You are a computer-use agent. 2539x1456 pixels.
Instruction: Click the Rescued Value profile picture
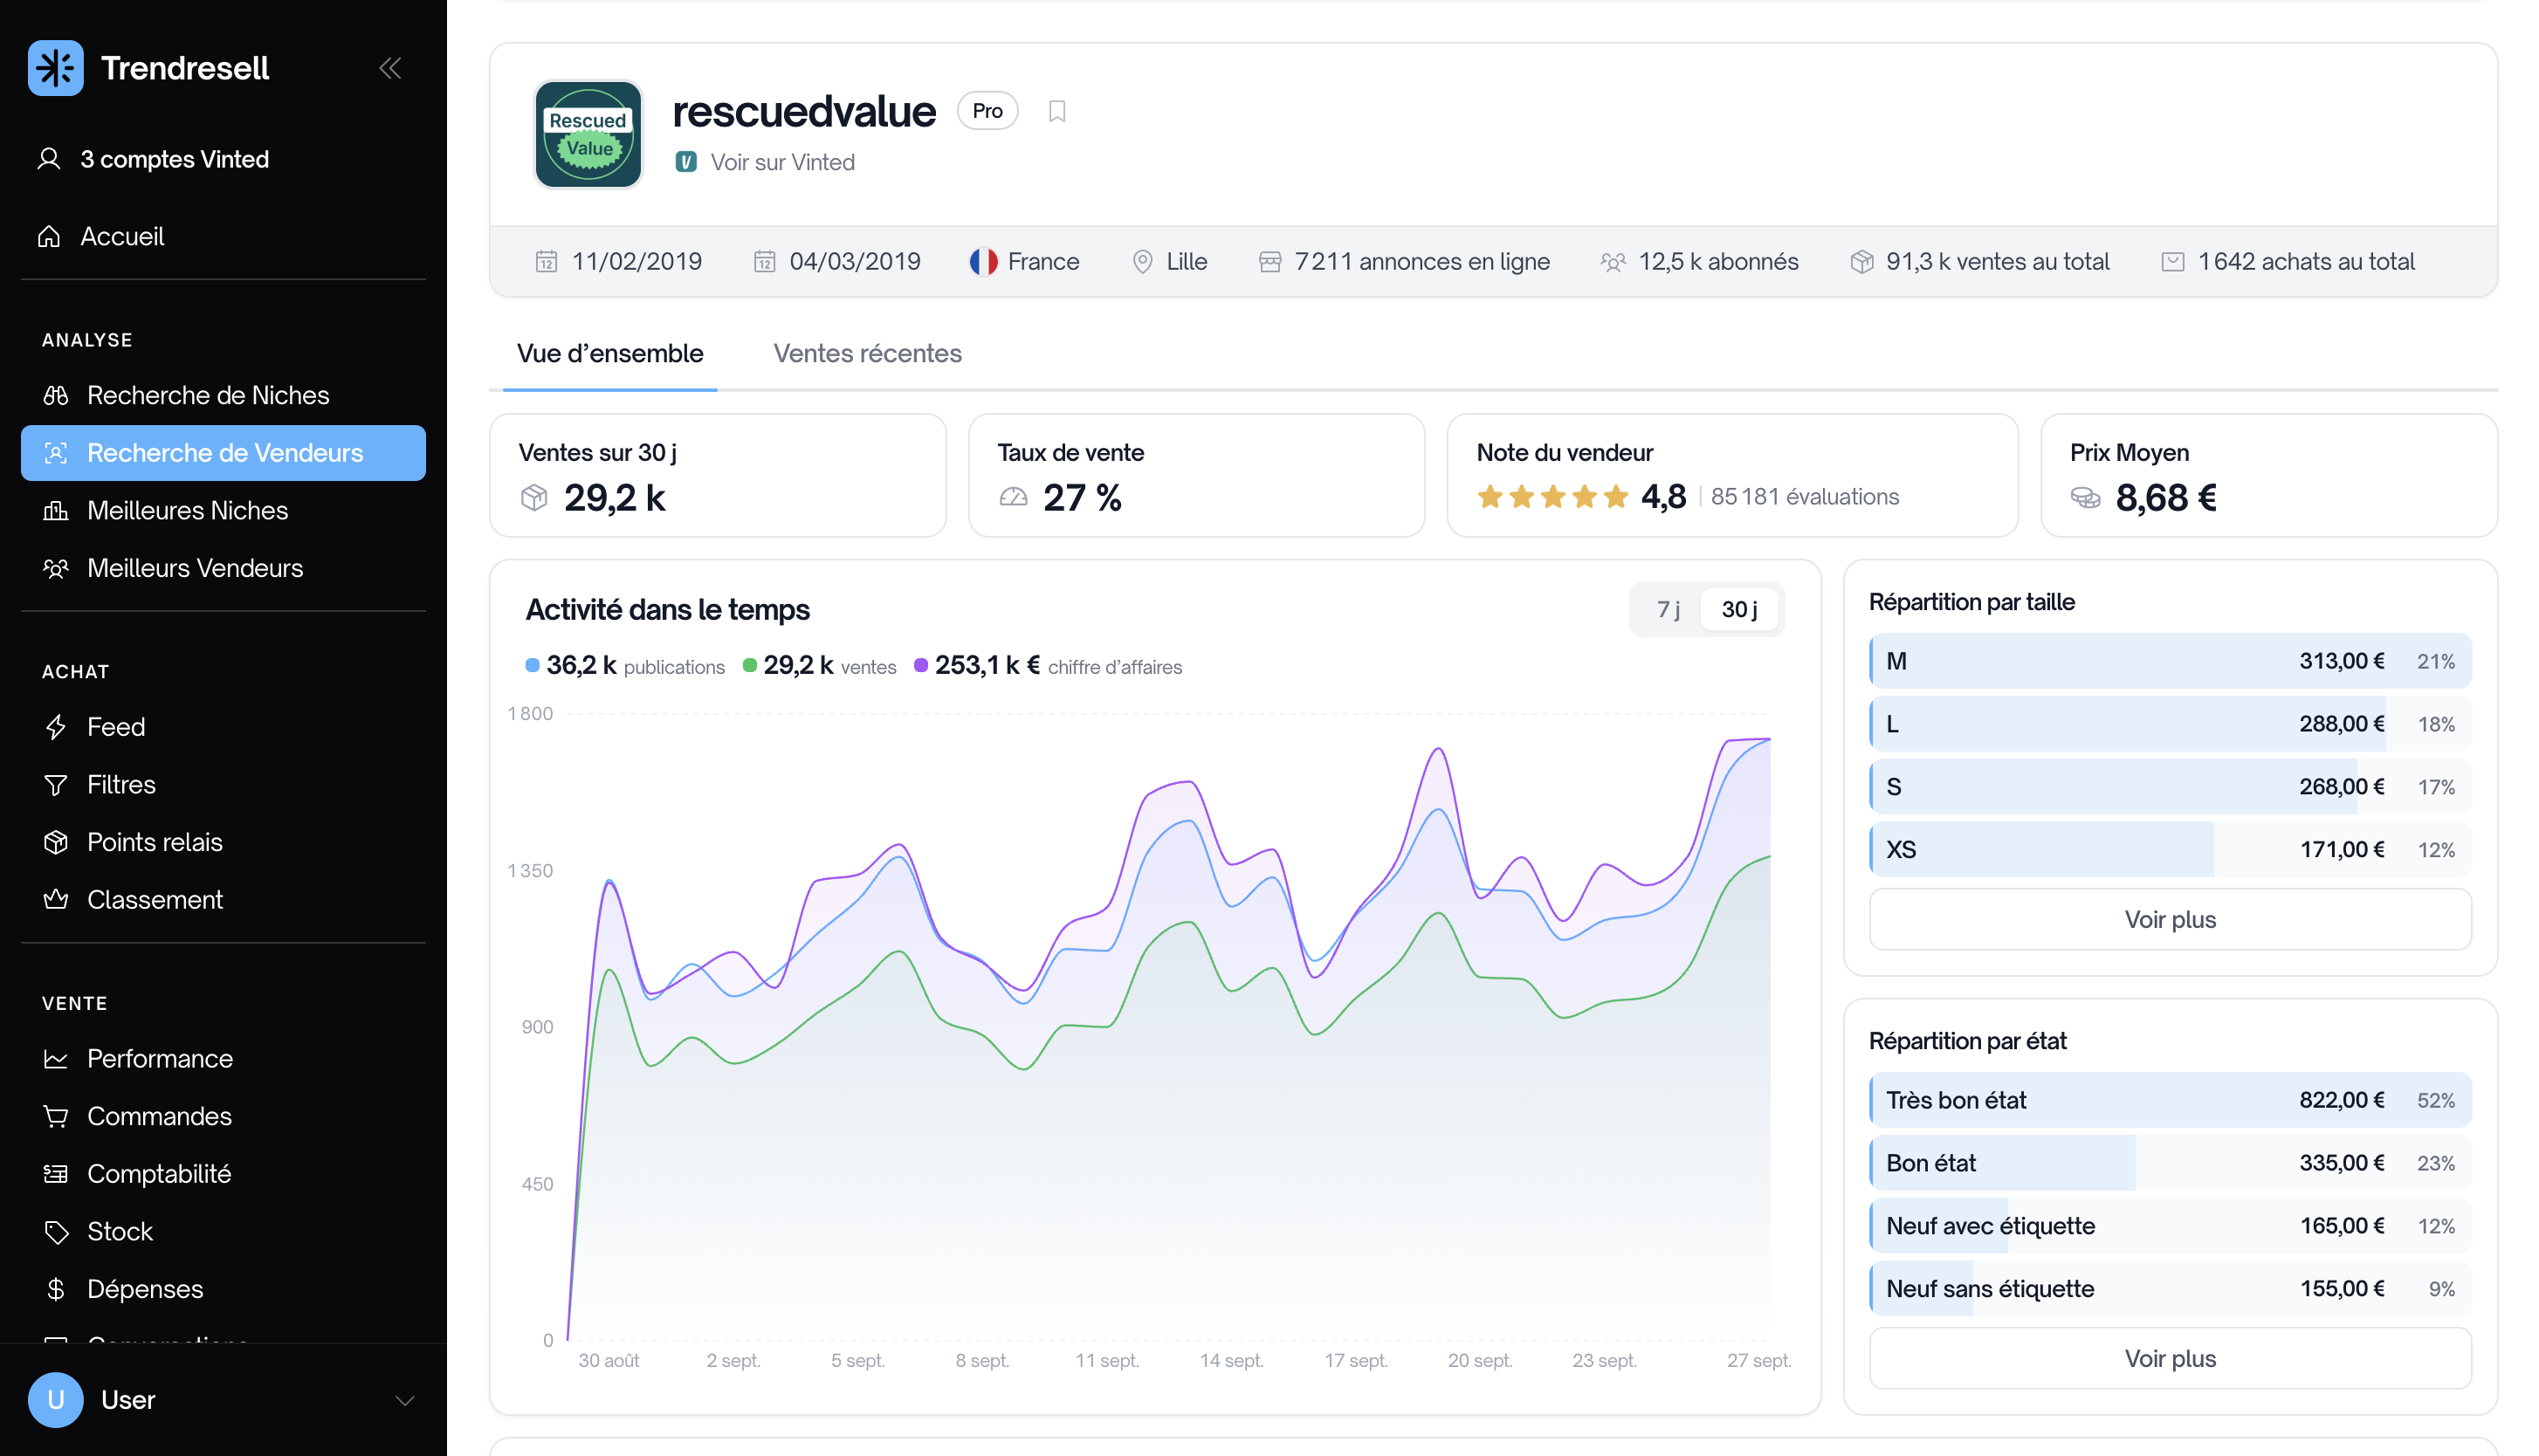point(588,134)
